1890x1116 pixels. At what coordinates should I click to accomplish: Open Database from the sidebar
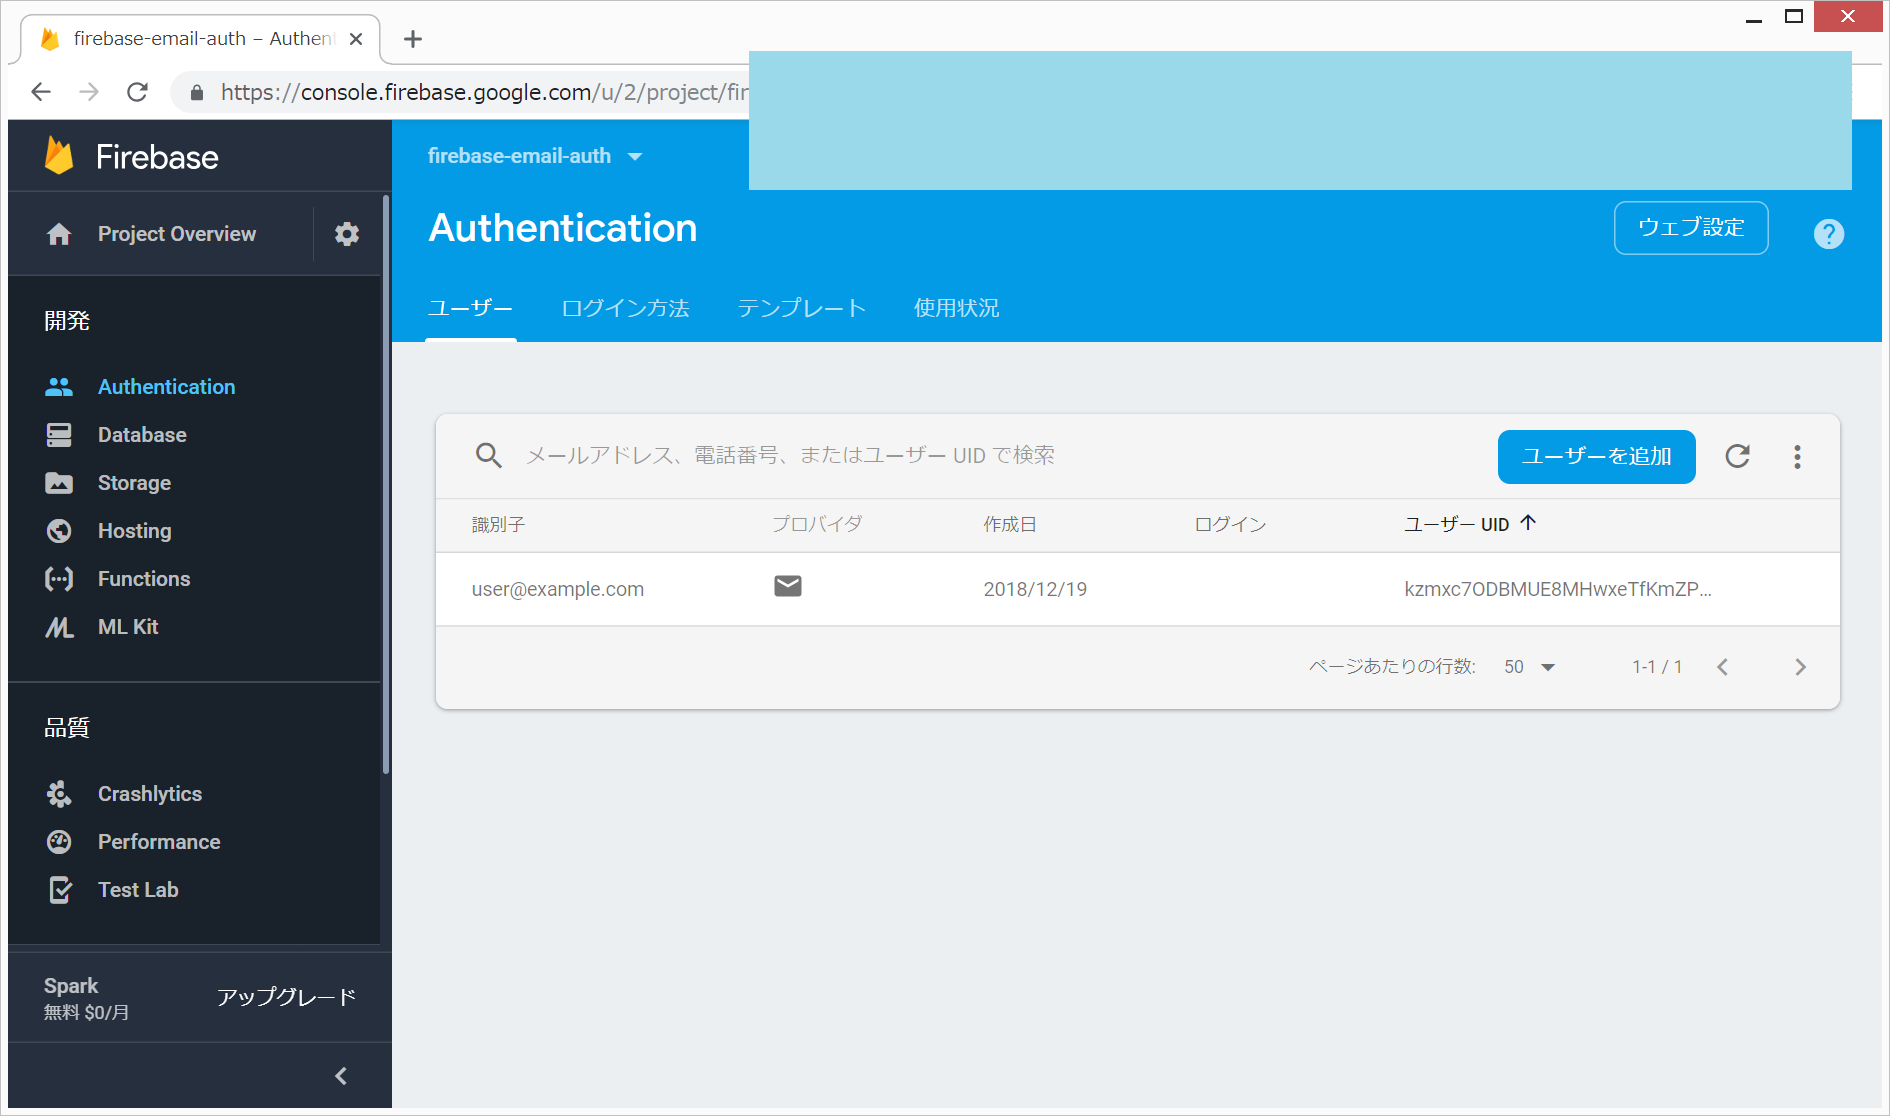click(142, 435)
